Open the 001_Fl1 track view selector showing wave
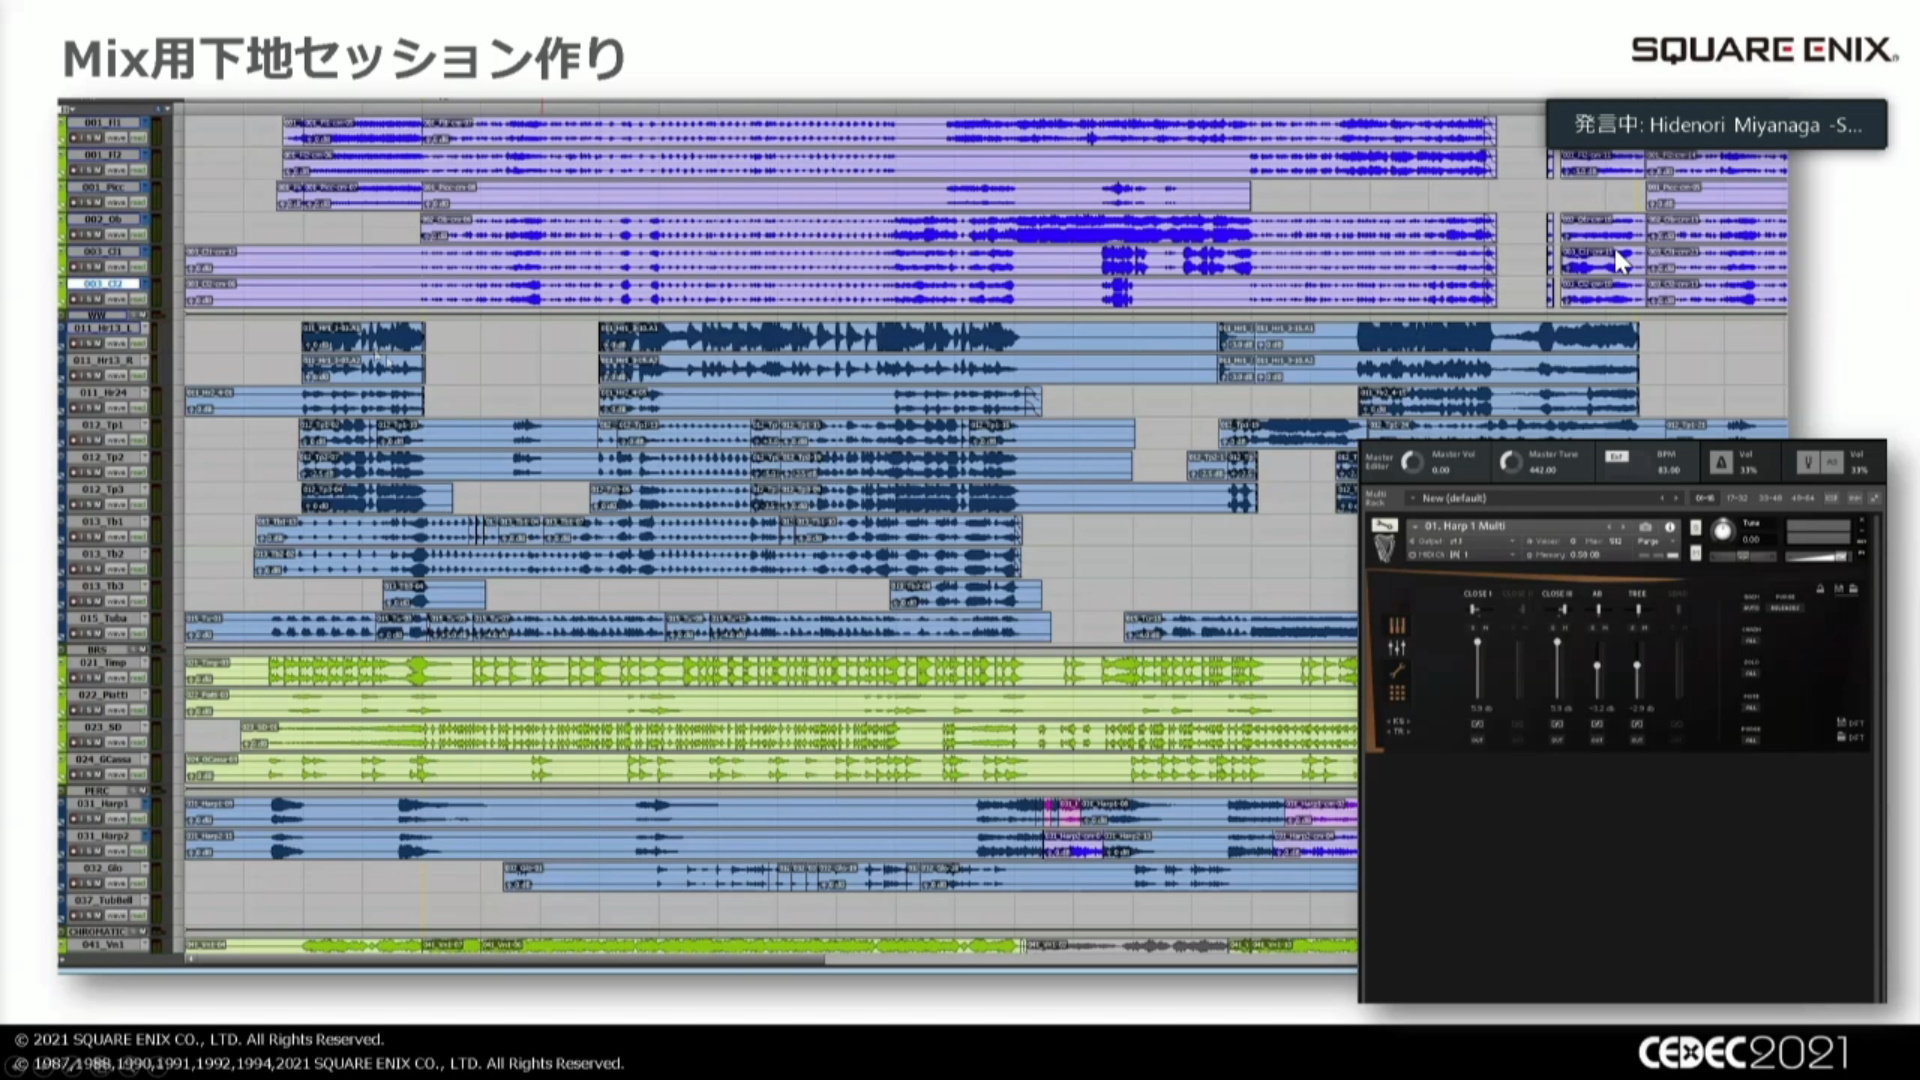 point(116,138)
